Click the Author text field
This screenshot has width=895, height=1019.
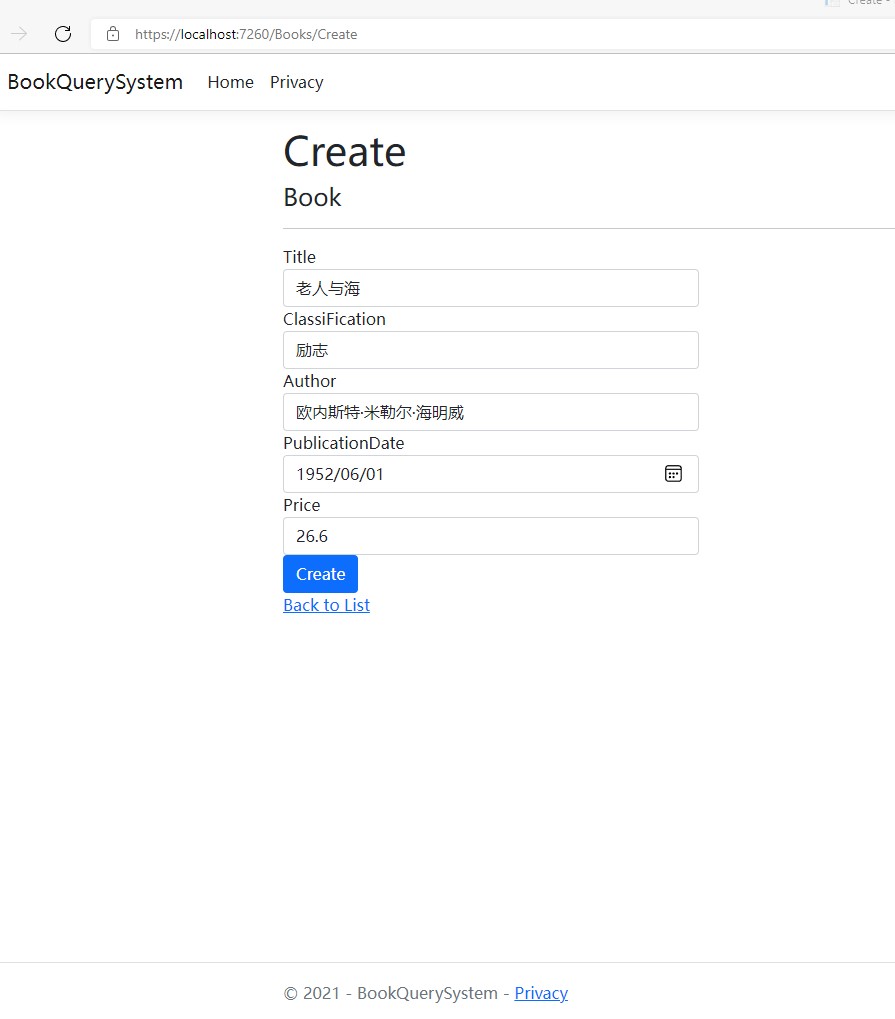pyautogui.click(x=491, y=412)
